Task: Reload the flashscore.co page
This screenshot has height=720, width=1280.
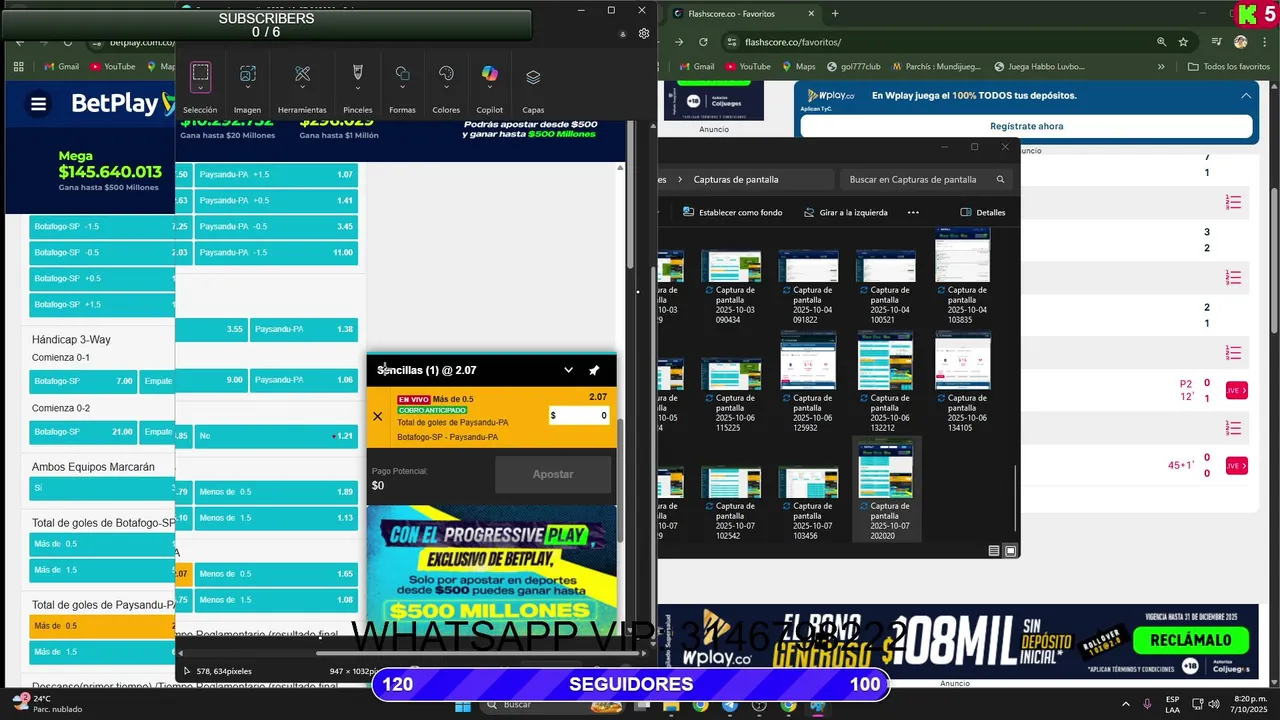Action: (703, 42)
